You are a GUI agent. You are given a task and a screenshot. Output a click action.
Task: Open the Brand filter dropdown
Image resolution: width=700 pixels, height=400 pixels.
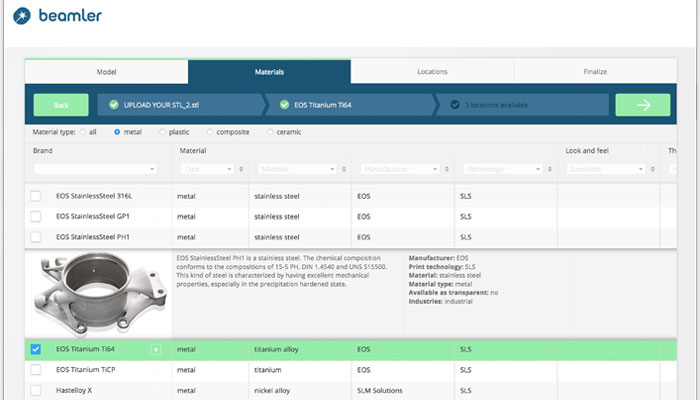[95, 169]
